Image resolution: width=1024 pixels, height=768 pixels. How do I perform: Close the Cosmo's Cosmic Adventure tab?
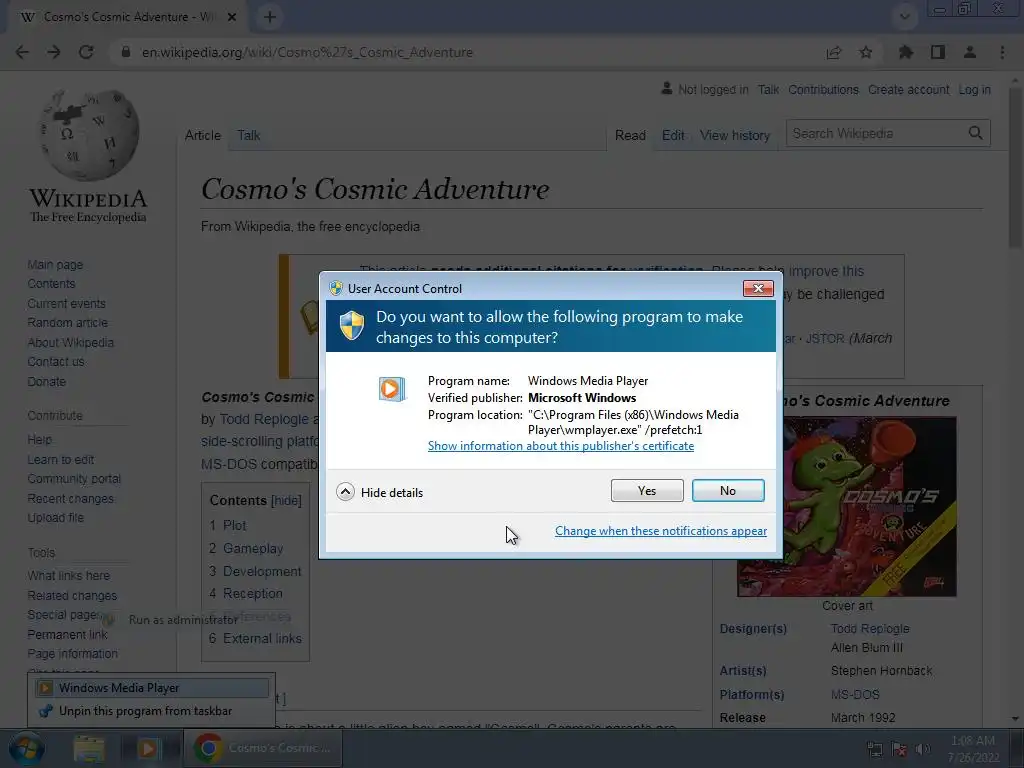(232, 17)
